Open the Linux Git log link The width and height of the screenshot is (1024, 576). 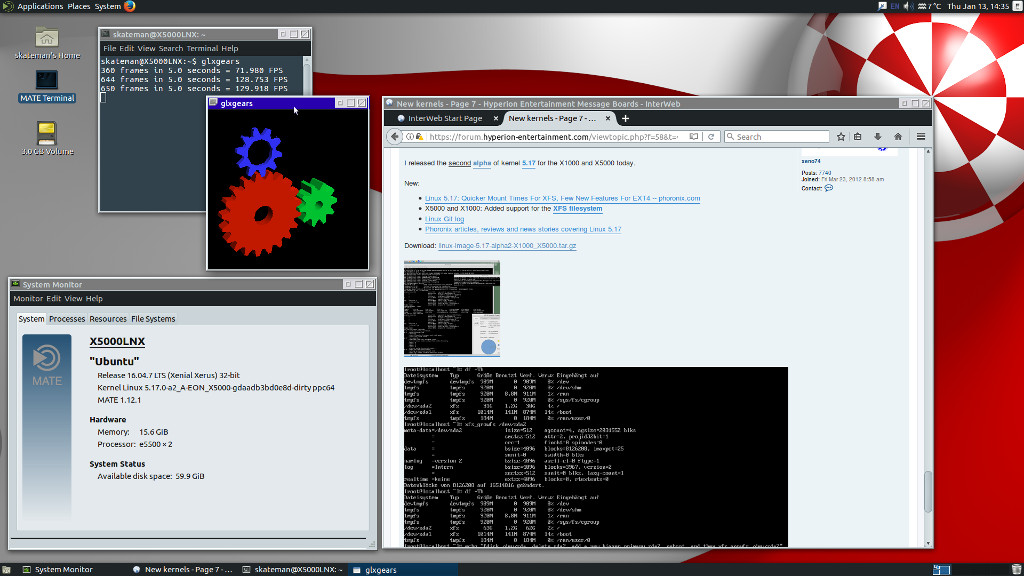click(x=444, y=219)
